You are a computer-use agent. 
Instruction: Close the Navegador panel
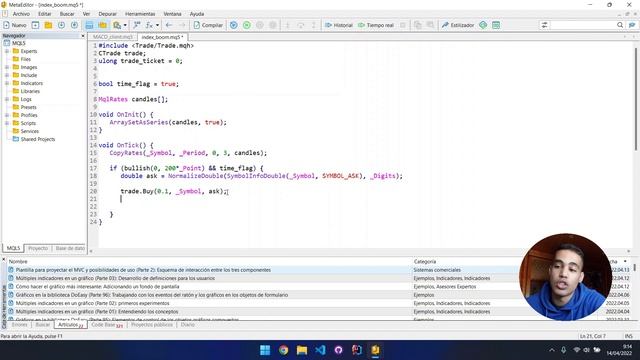pyautogui.click(x=83, y=36)
